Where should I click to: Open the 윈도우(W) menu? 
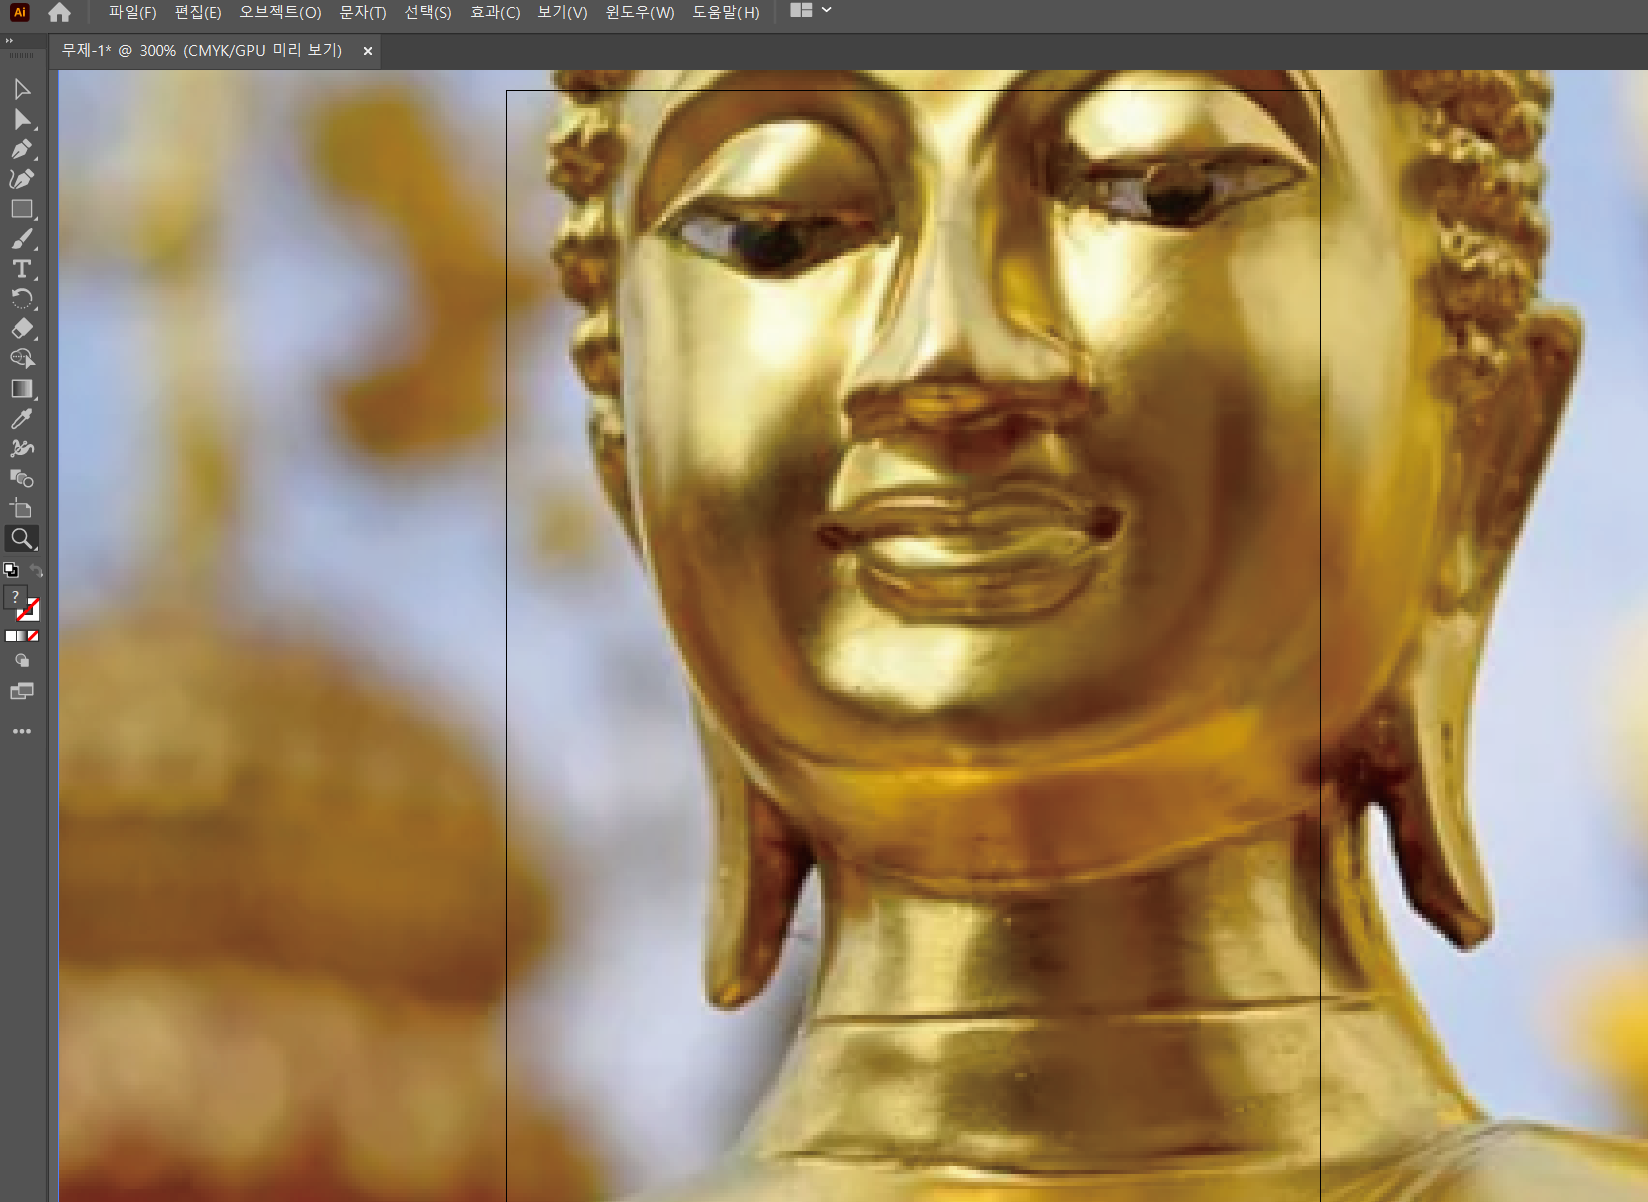(x=640, y=13)
